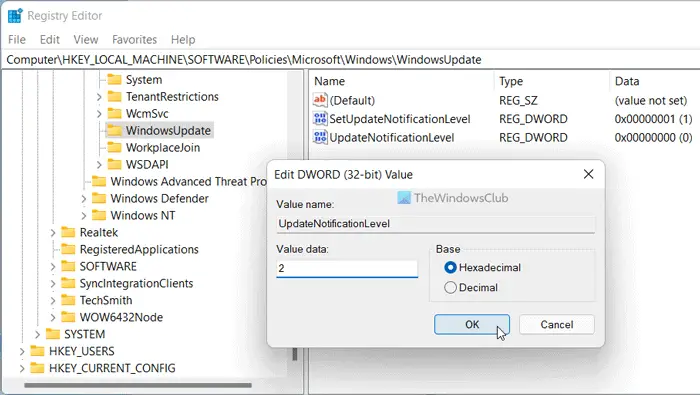The image size is (700, 395).
Task: Click the Realtek folder icon
Action: [x=68, y=232]
